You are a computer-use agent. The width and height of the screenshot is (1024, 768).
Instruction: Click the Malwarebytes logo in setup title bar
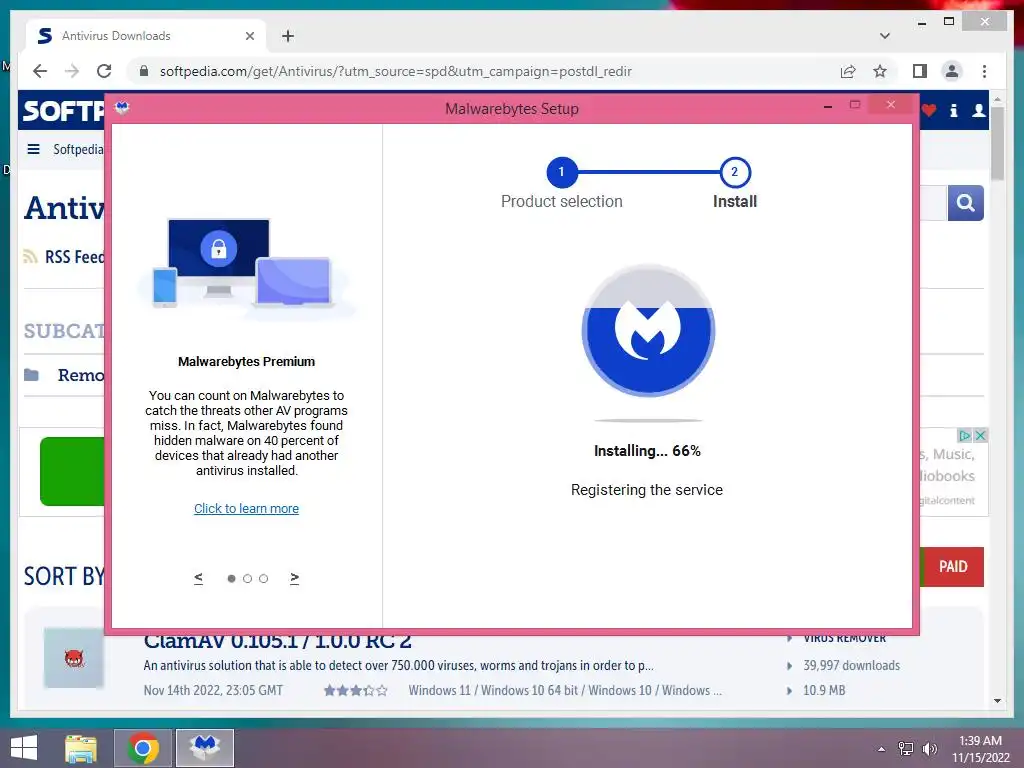(122, 108)
